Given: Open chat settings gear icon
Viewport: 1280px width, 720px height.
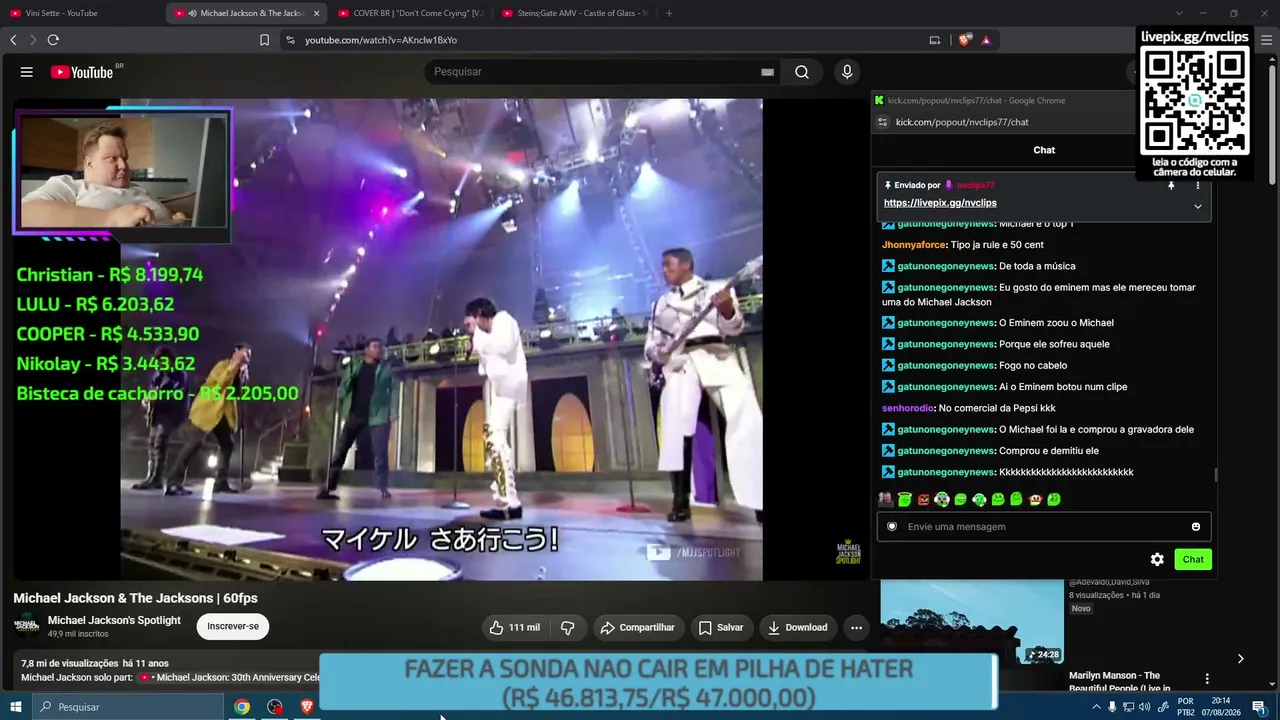Looking at the screenshot, I should coord(1157,560).
